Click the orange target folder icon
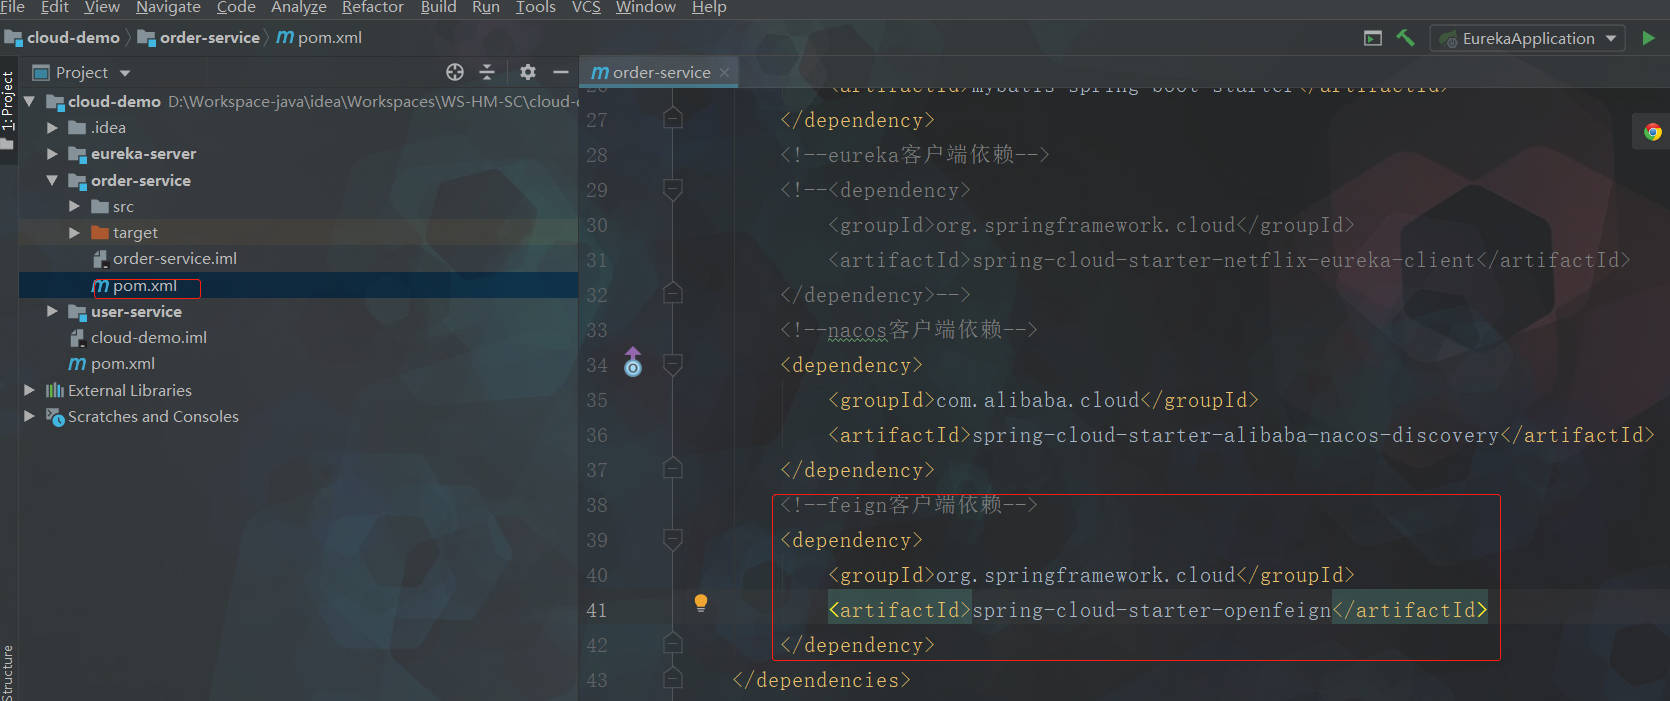 pos(100,233)
